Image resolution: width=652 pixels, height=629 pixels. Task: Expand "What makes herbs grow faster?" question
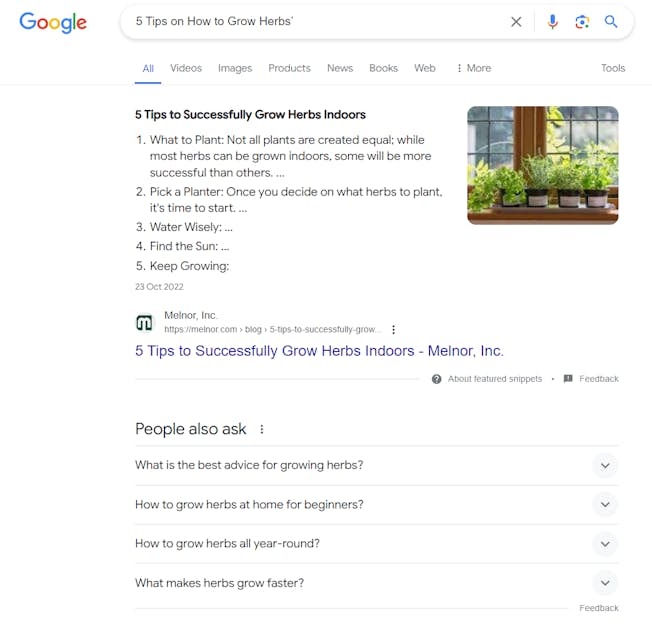(x=604, y=583)
